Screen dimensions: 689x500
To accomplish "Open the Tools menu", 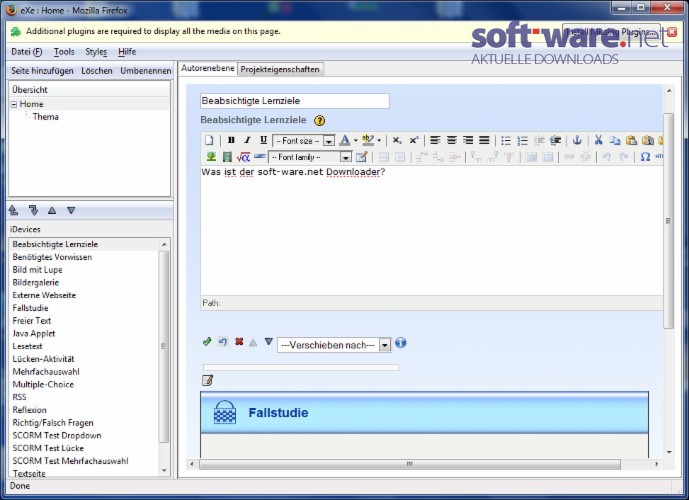I will (x=64, y=52).
